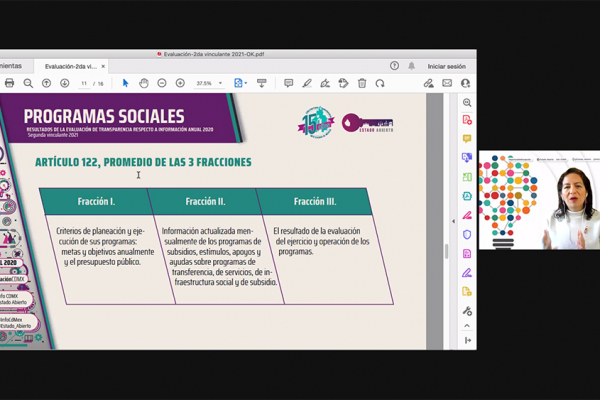Collapse the right tools pane bottom arrow
The height and width of the screenshot is (400, 600).
(x=467, y=340)
